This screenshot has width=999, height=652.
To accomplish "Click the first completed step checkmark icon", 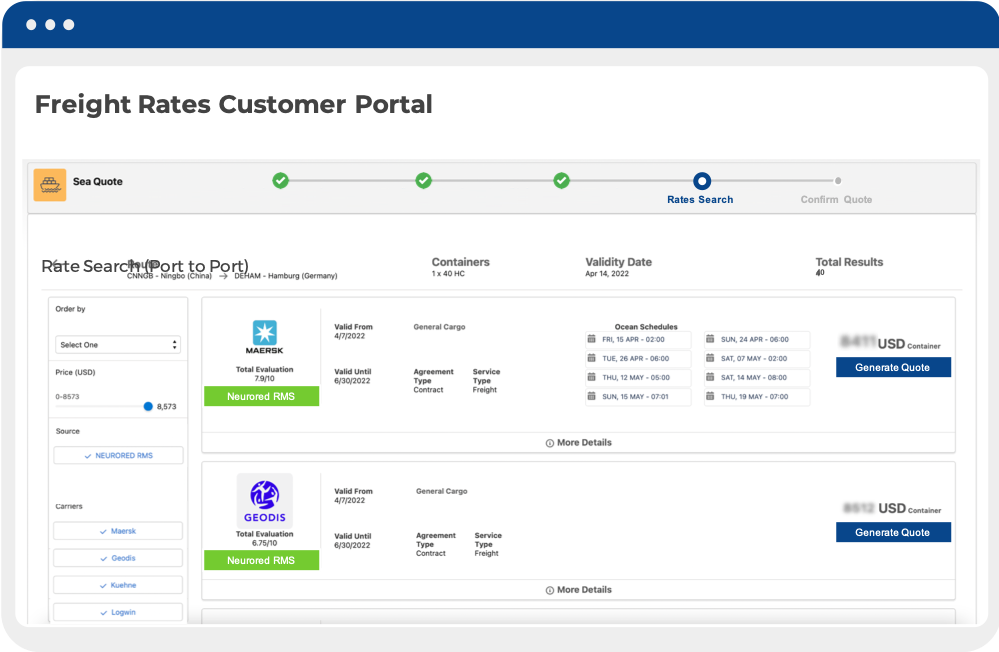I will (281, 181).
